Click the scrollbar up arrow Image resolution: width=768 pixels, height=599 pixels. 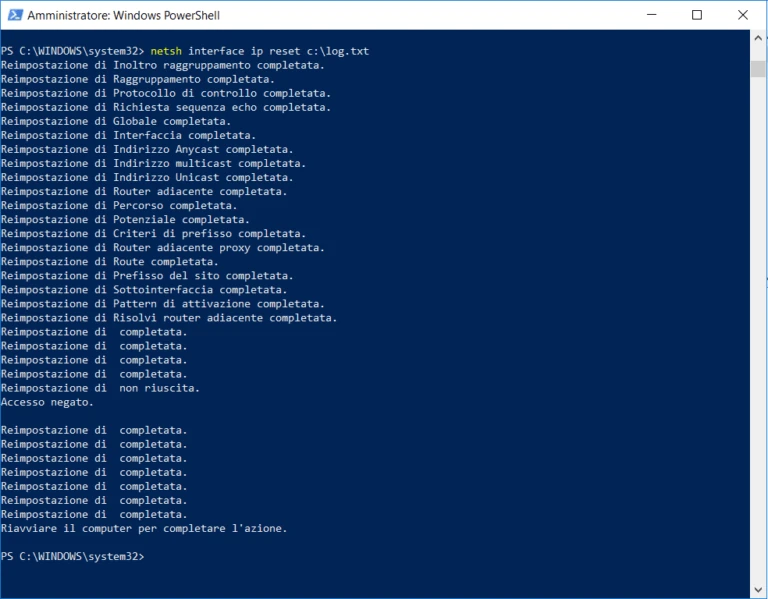click(x=758, y=38)
